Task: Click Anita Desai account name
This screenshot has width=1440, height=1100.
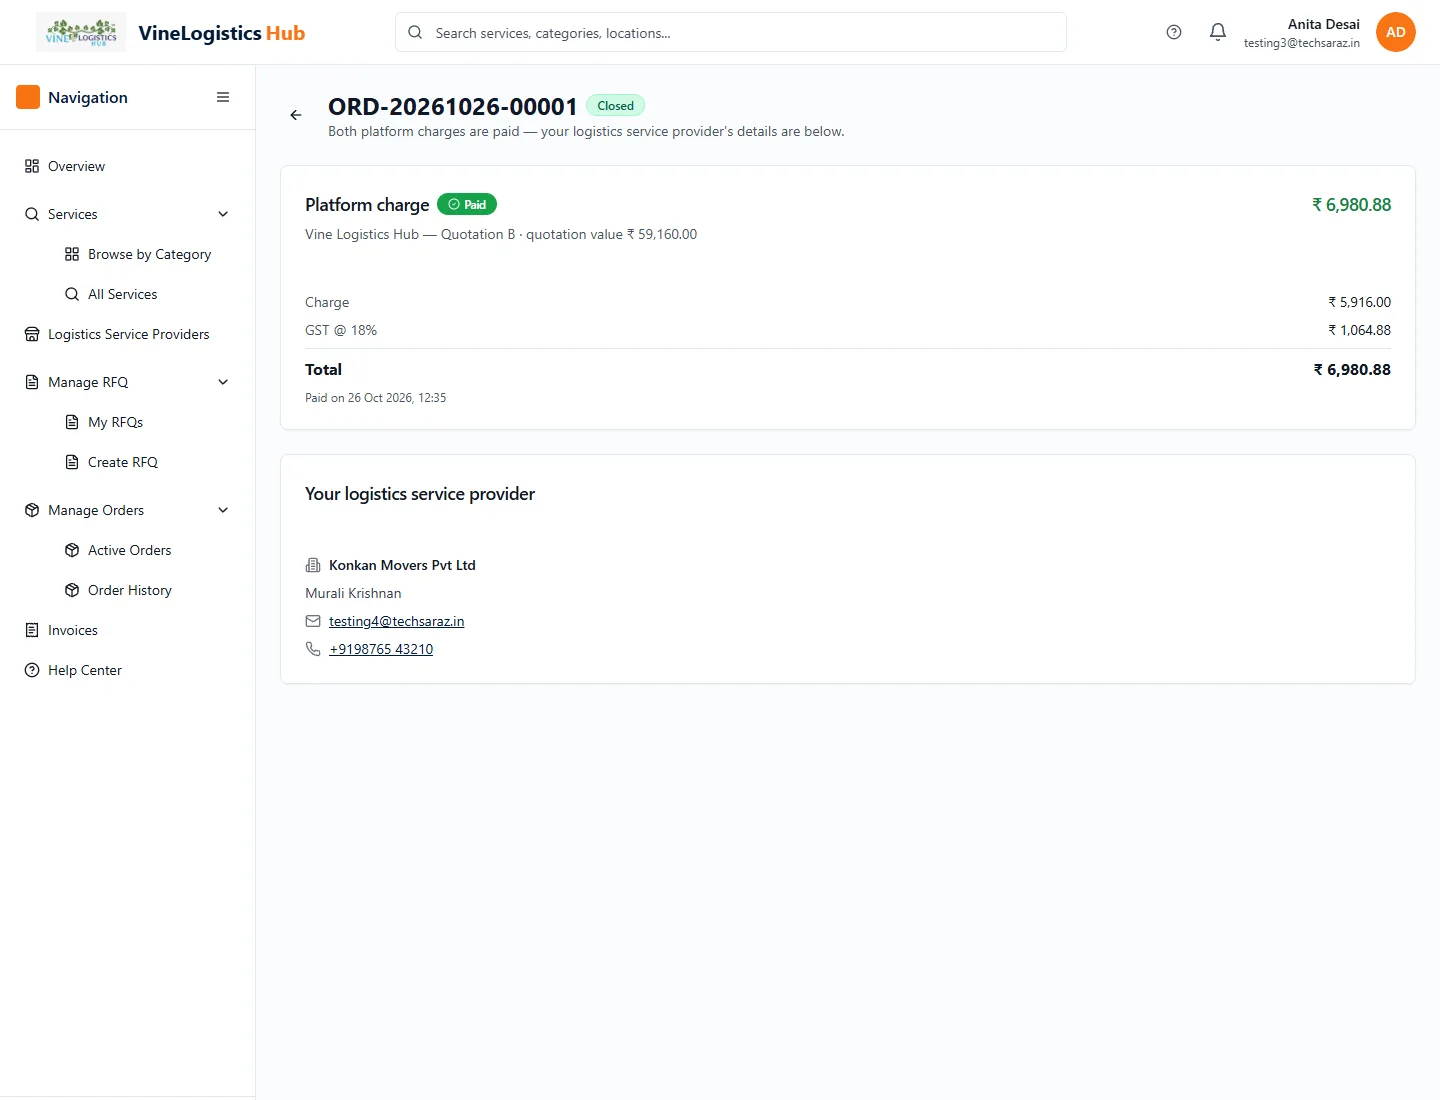Action: point(1323,24)
